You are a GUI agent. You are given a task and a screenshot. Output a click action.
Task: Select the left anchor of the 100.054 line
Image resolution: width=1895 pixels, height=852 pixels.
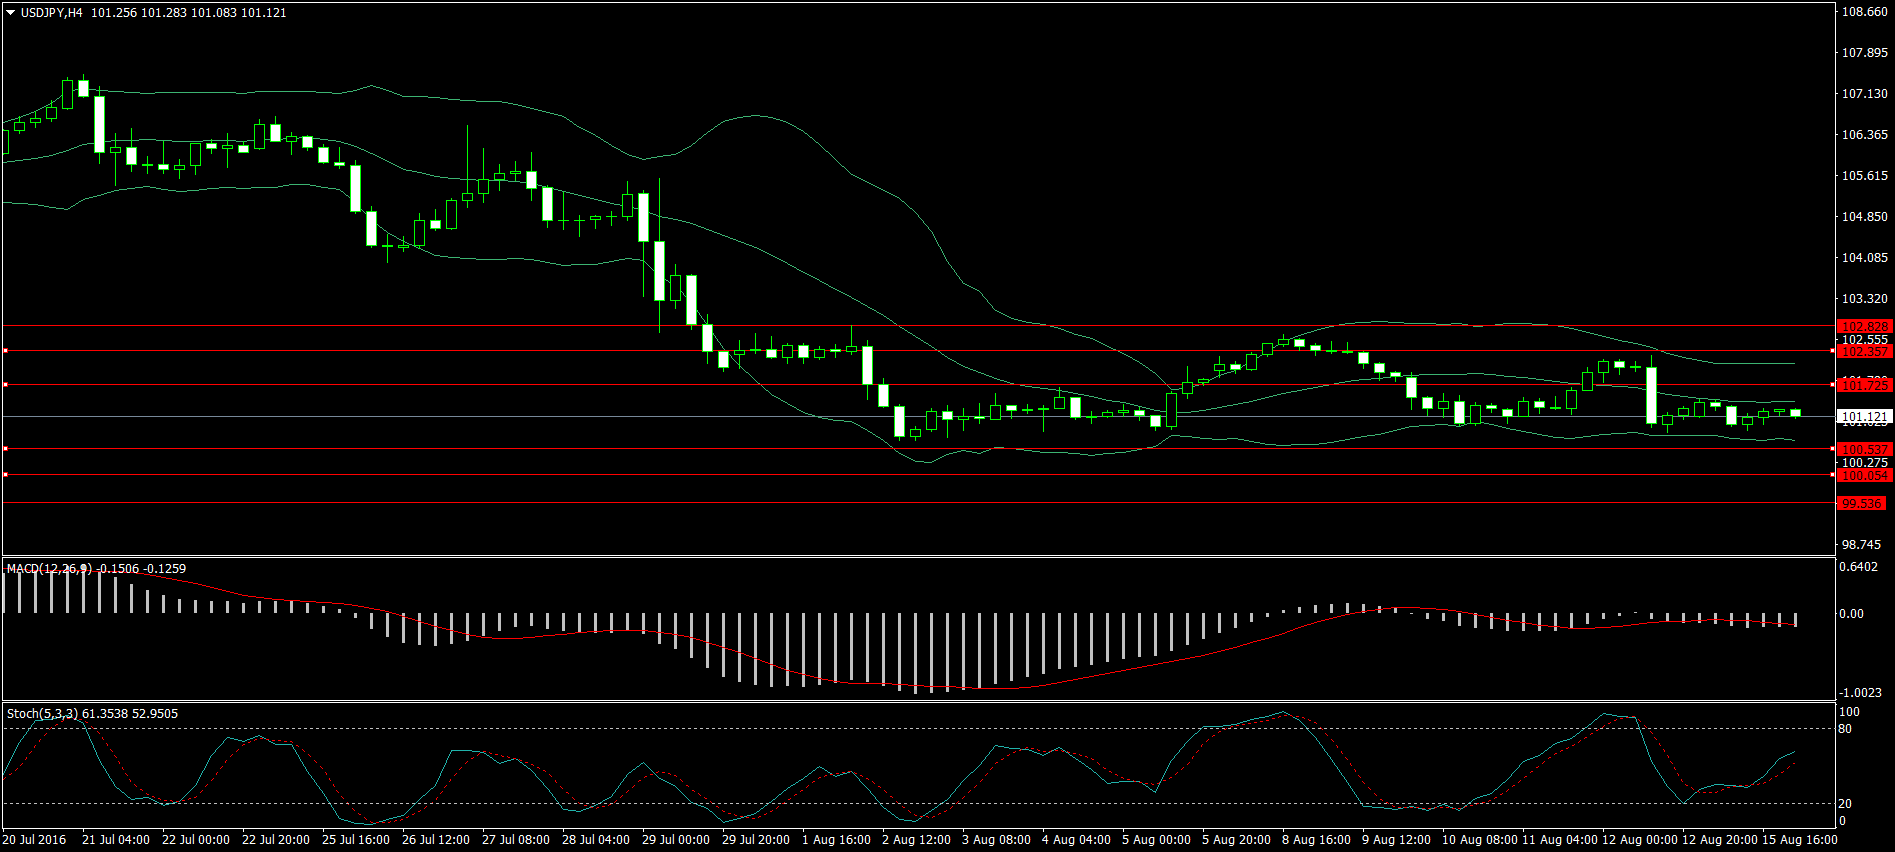pos(5,475)
